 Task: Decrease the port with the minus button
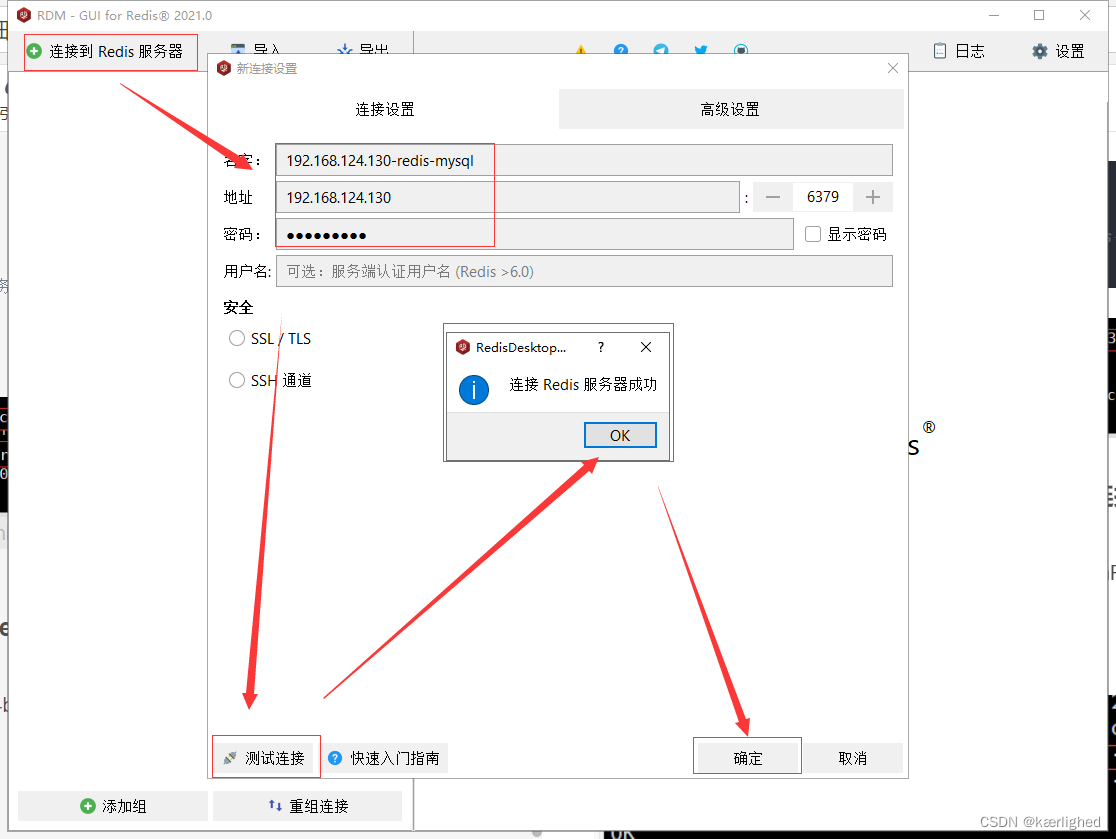coord(772,197)
